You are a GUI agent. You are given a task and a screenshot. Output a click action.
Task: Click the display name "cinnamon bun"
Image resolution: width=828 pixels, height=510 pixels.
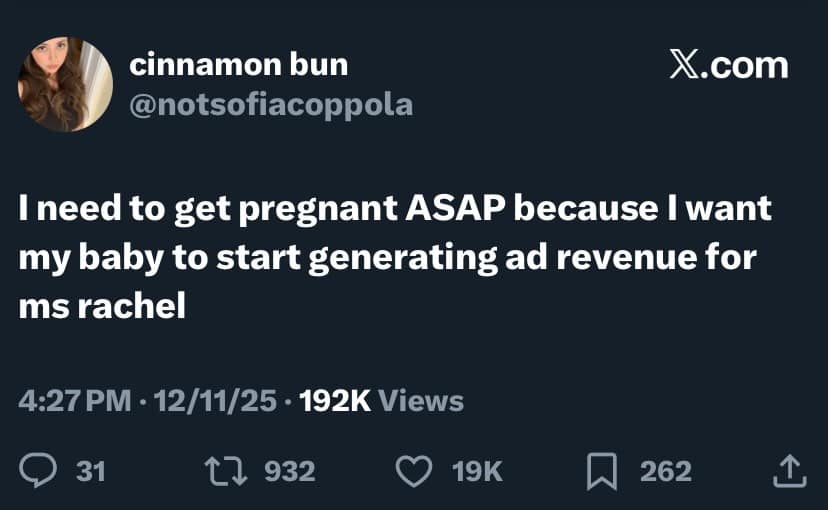(239, 65)
